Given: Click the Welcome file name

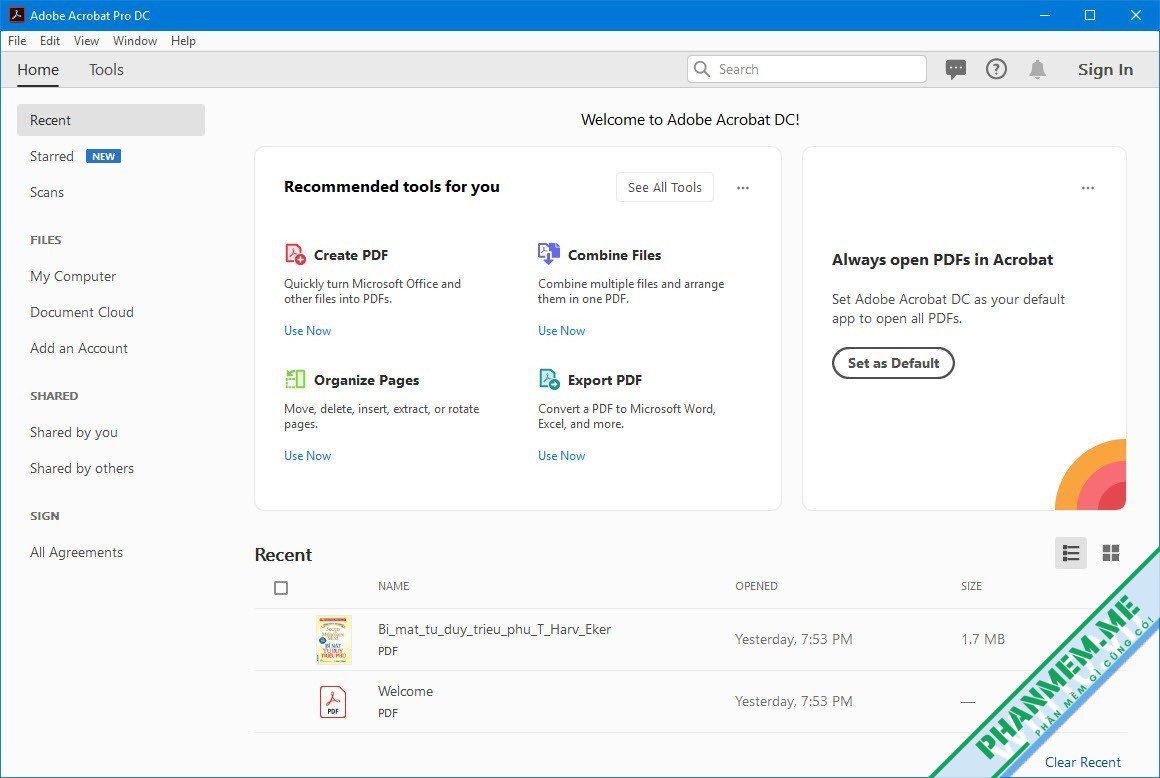Looking at the screenshot, I should (x=405, y=691).
